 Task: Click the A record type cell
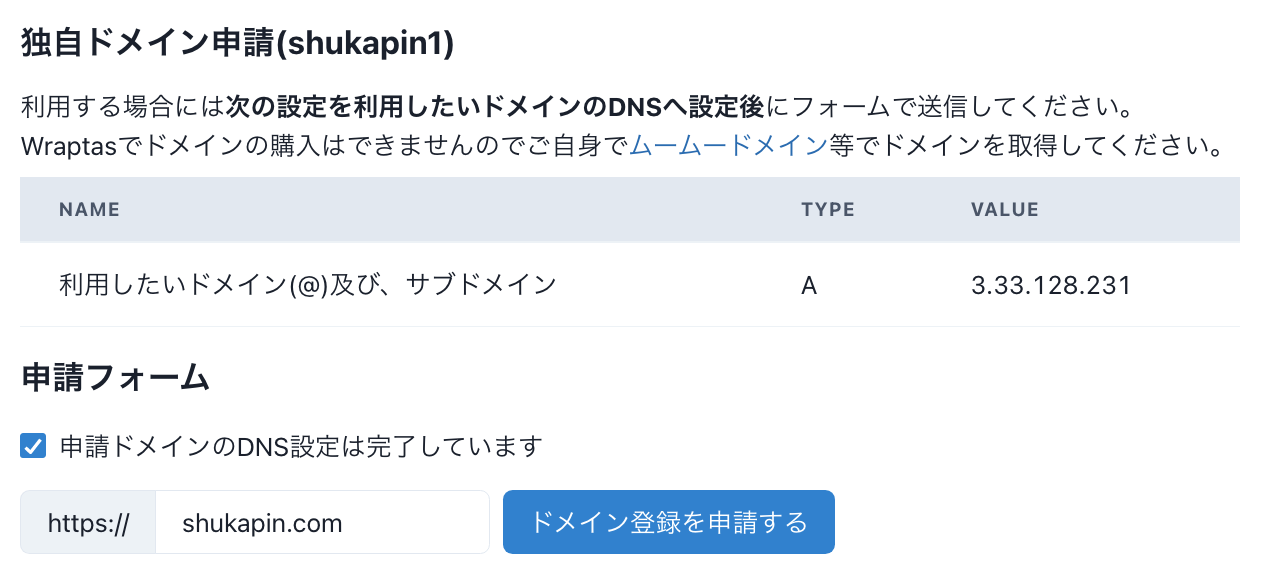(x=809, y=286)
